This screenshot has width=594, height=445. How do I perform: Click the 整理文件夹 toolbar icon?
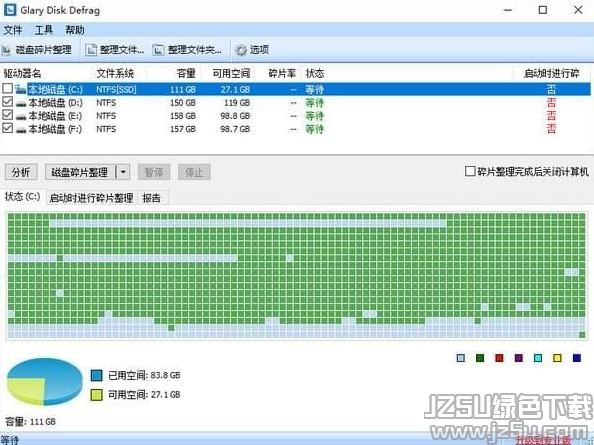click(x=158, y=50)
